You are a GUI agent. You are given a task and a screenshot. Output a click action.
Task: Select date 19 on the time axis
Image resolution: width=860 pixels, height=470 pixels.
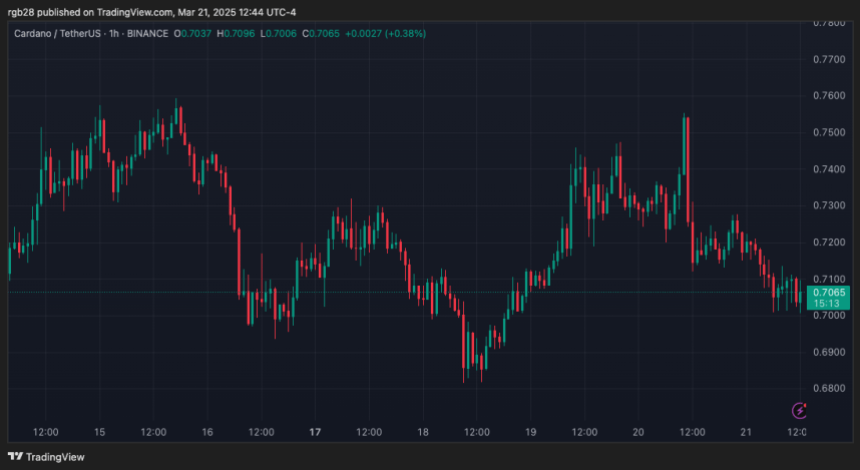click(531, 432)
